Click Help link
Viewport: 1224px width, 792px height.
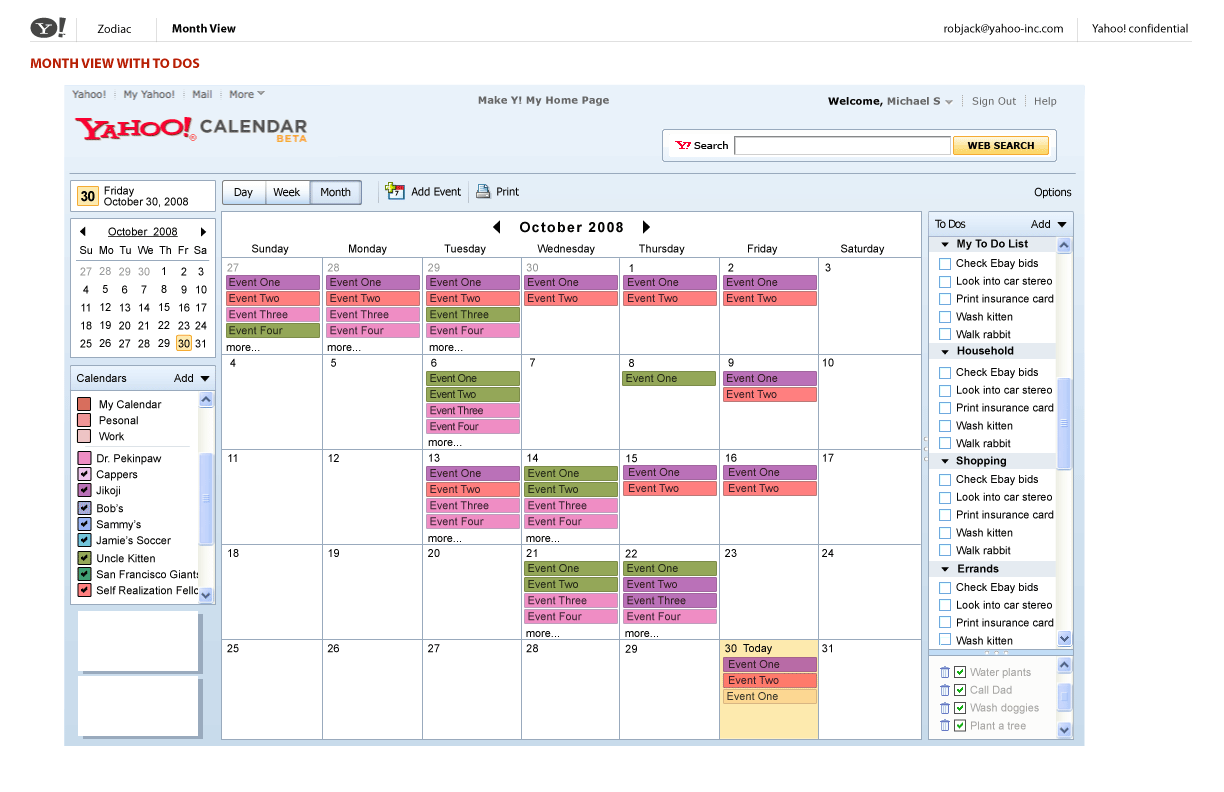1045,101
